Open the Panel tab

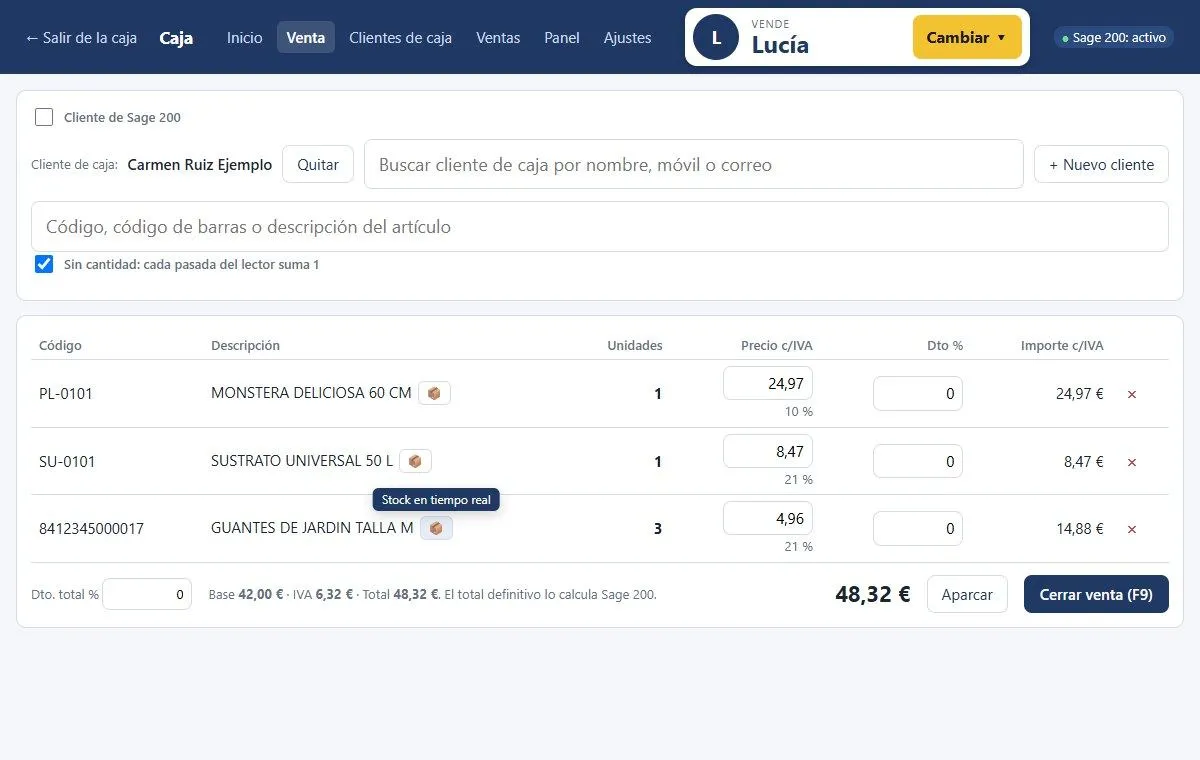click(562, 37)
